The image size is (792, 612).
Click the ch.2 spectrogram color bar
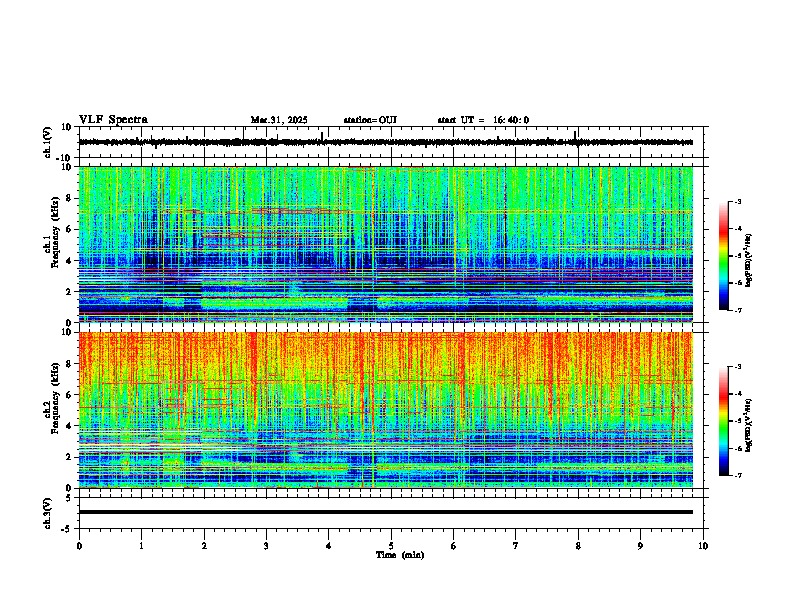[724, 421]
